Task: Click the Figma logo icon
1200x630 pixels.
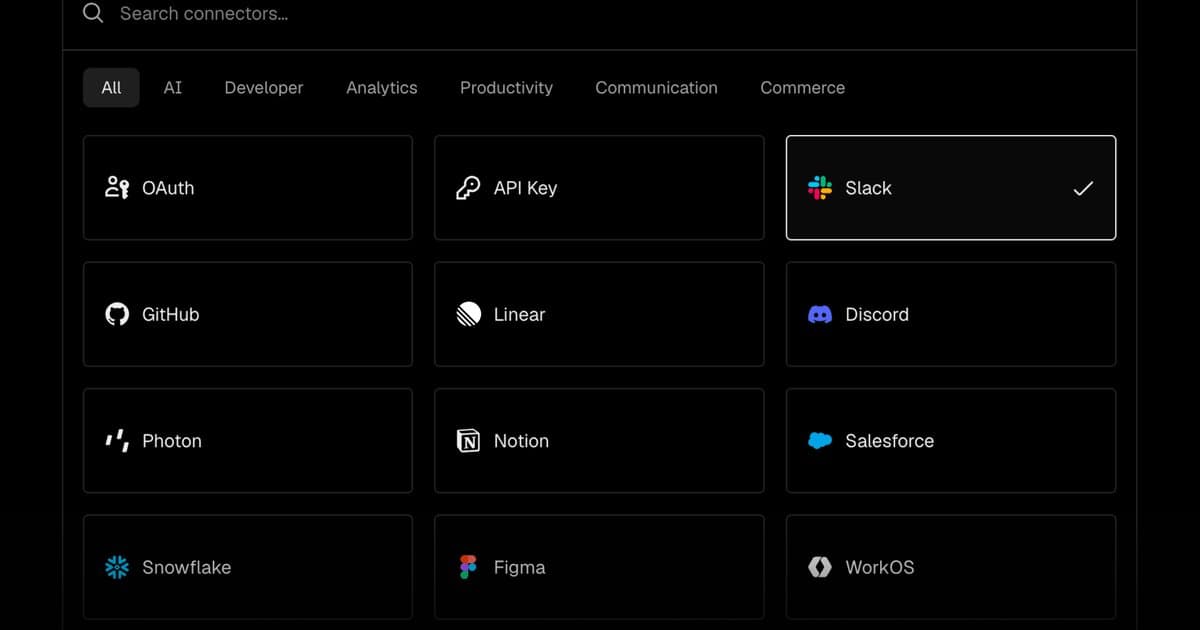Action: 468,567
